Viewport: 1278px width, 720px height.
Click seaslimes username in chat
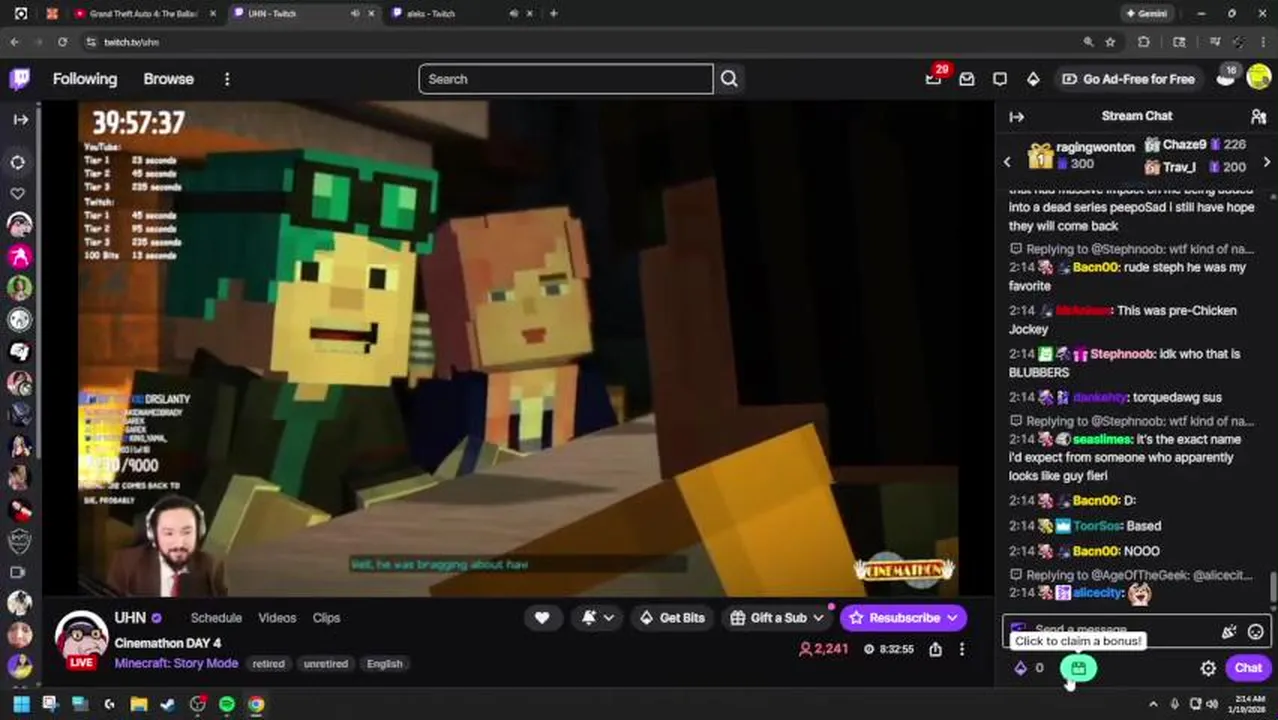(1102, 439)
